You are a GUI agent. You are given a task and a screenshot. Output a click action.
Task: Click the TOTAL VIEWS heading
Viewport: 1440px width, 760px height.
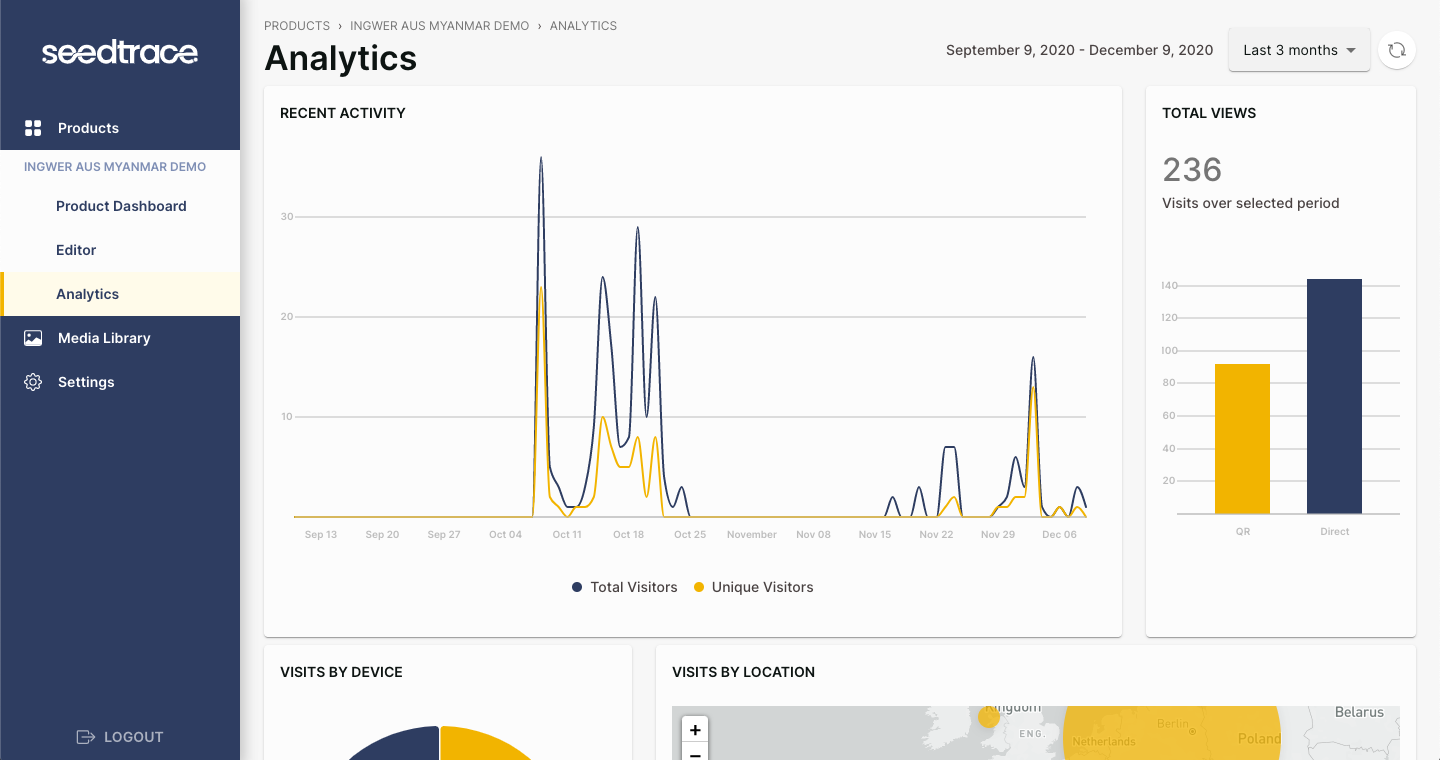1209,113
